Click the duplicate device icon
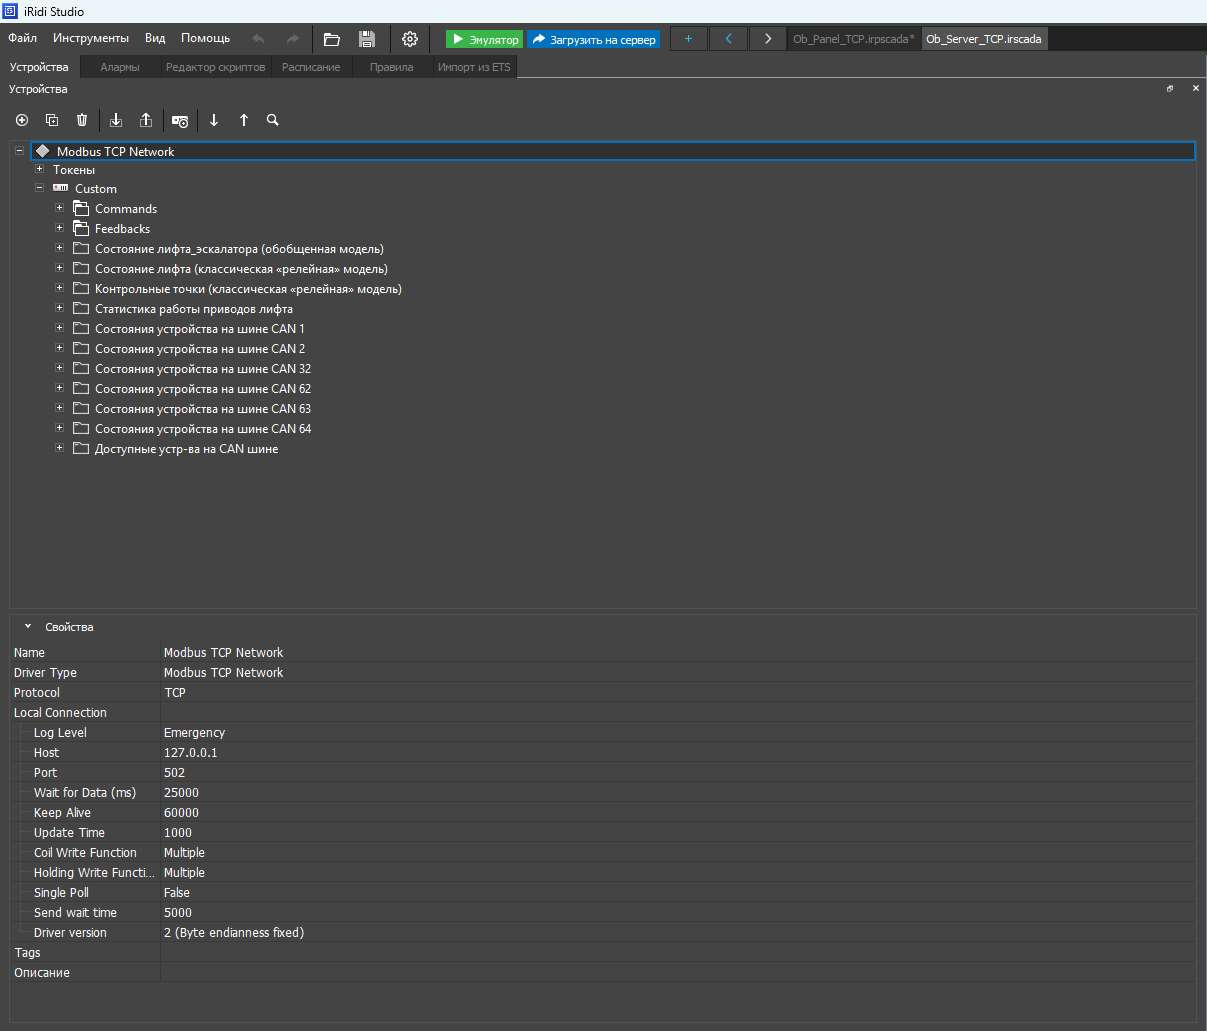1207x1031 pixels. 52,120
